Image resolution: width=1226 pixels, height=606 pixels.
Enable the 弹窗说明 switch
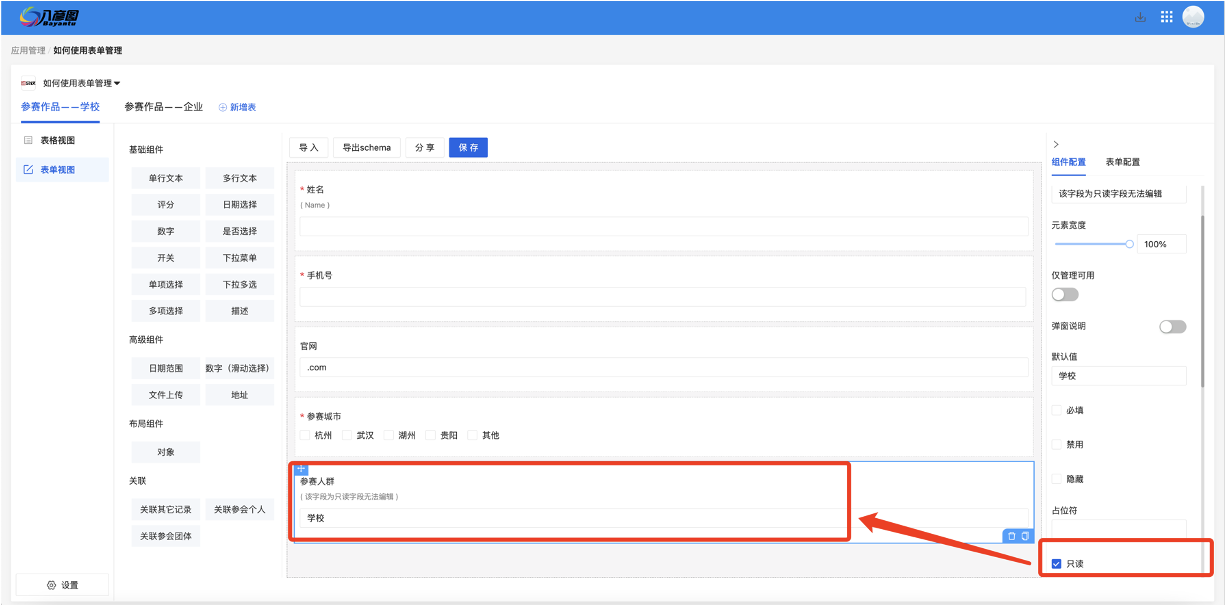(x=1172, y=327)
